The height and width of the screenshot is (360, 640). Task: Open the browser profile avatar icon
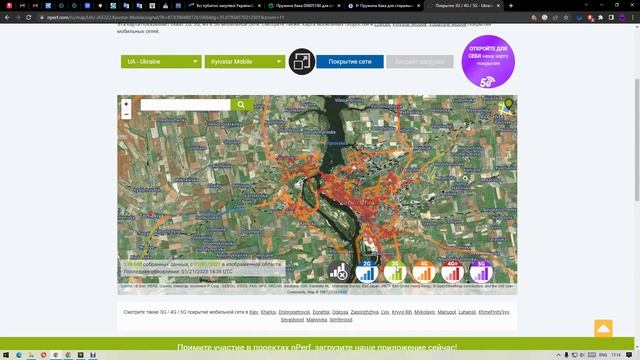point(622,18)
